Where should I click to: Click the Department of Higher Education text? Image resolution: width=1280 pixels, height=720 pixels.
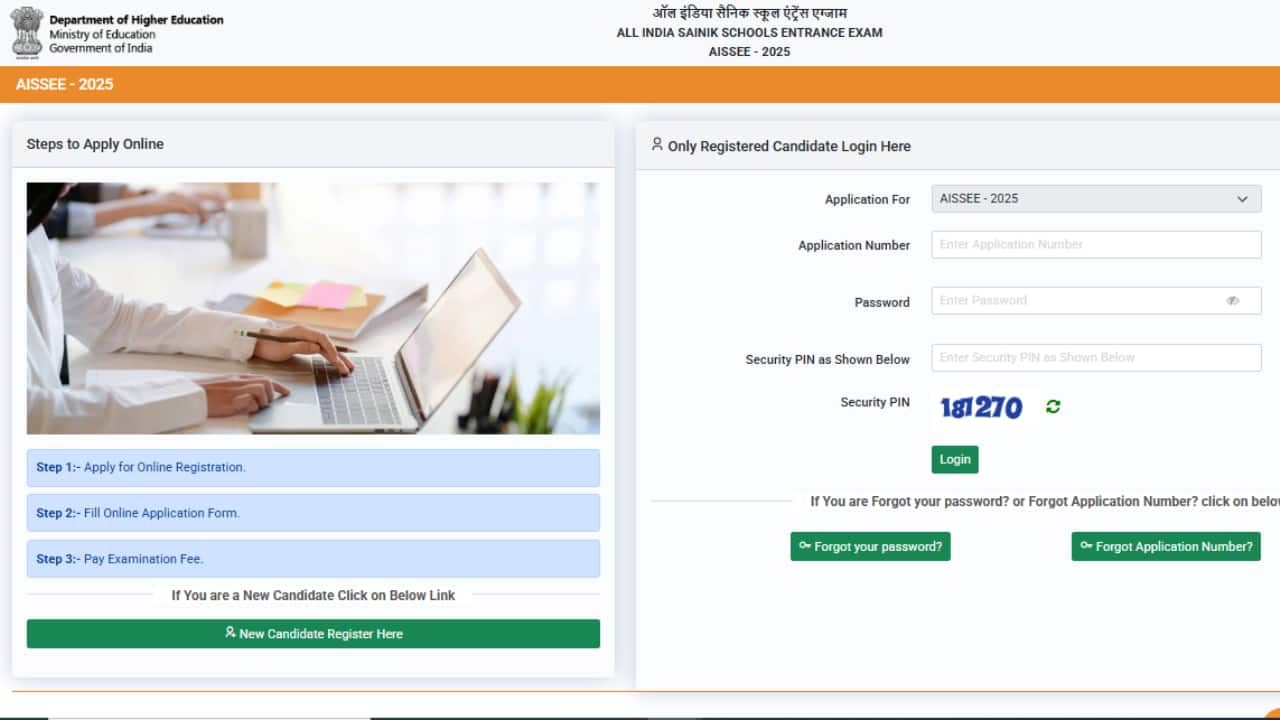coord(136,20)
